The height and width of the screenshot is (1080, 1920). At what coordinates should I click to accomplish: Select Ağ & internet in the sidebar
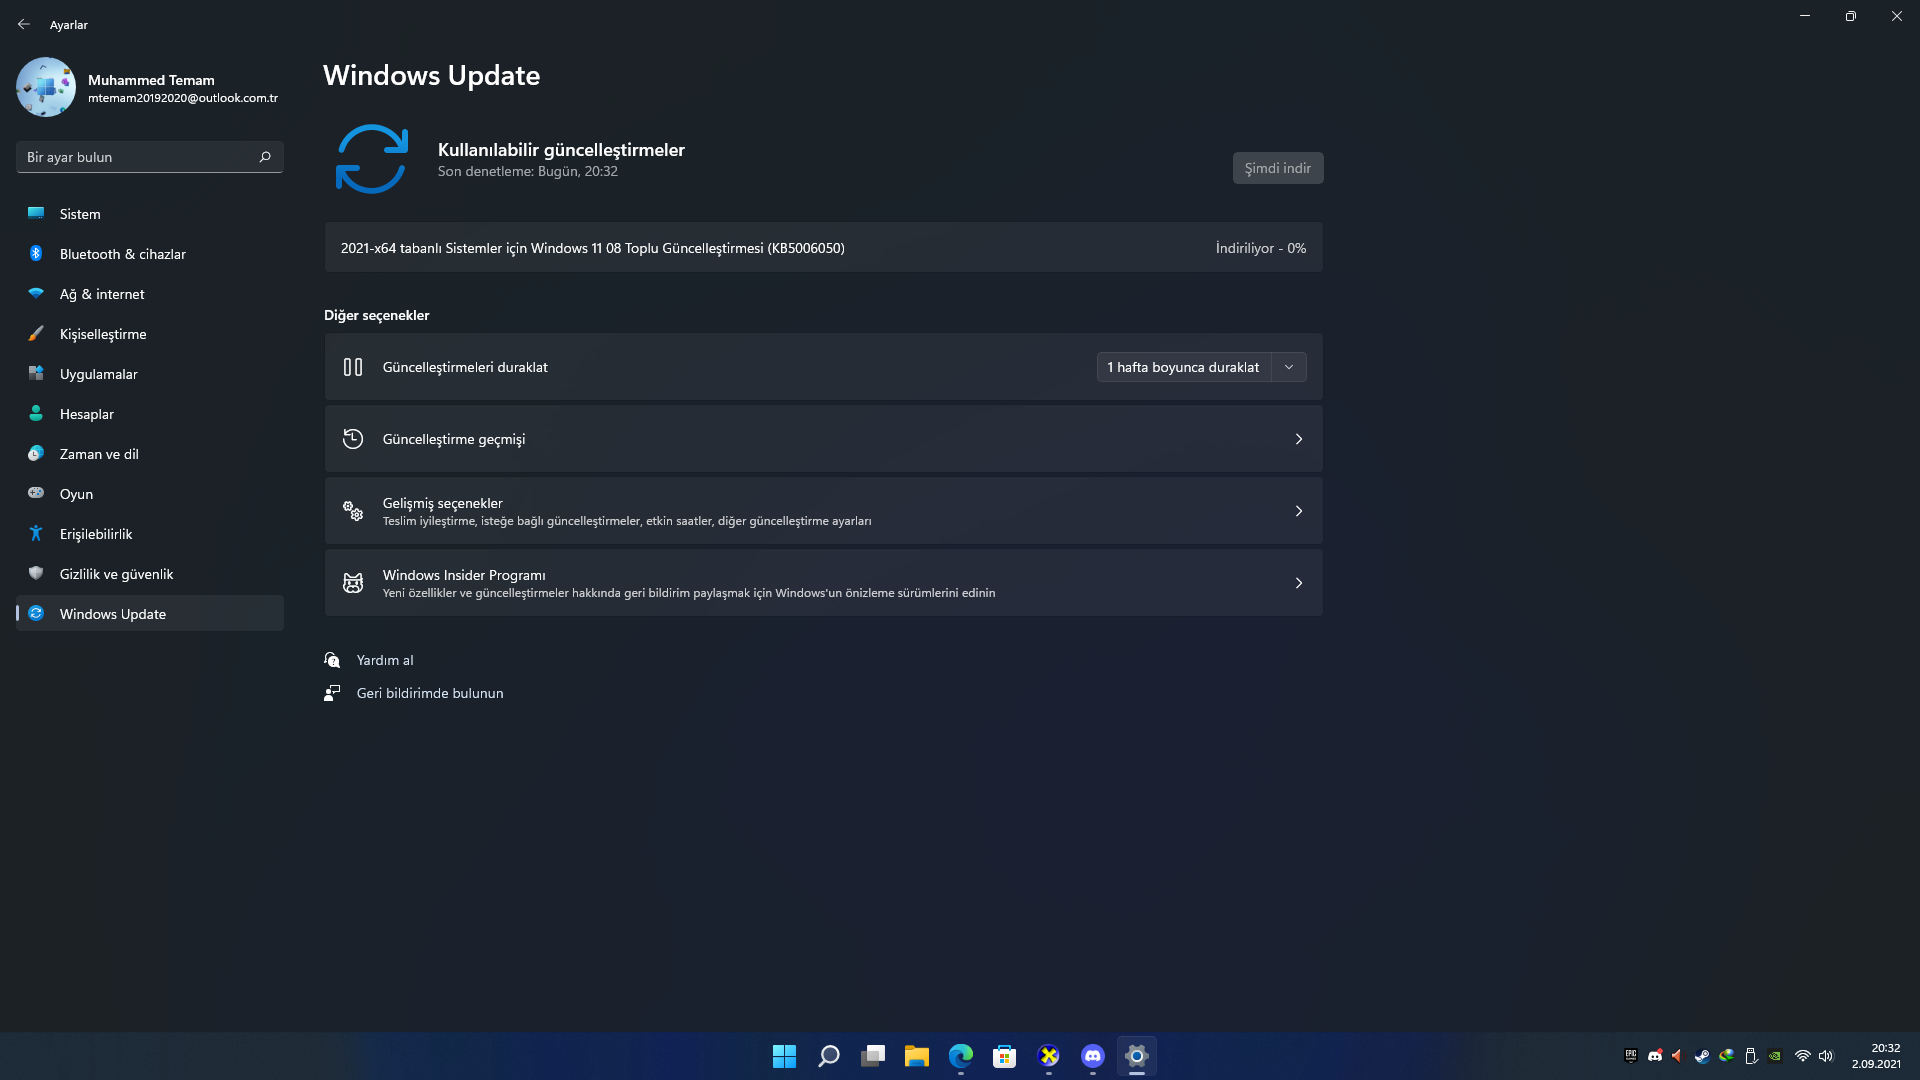[102, 294]
